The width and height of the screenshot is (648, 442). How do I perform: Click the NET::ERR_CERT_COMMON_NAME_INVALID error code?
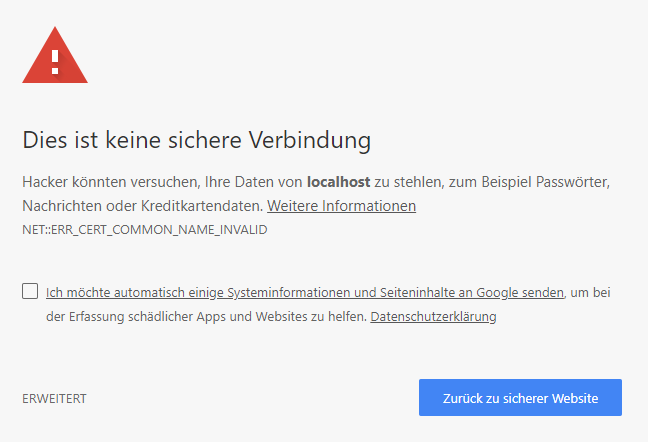click(144, 230)
